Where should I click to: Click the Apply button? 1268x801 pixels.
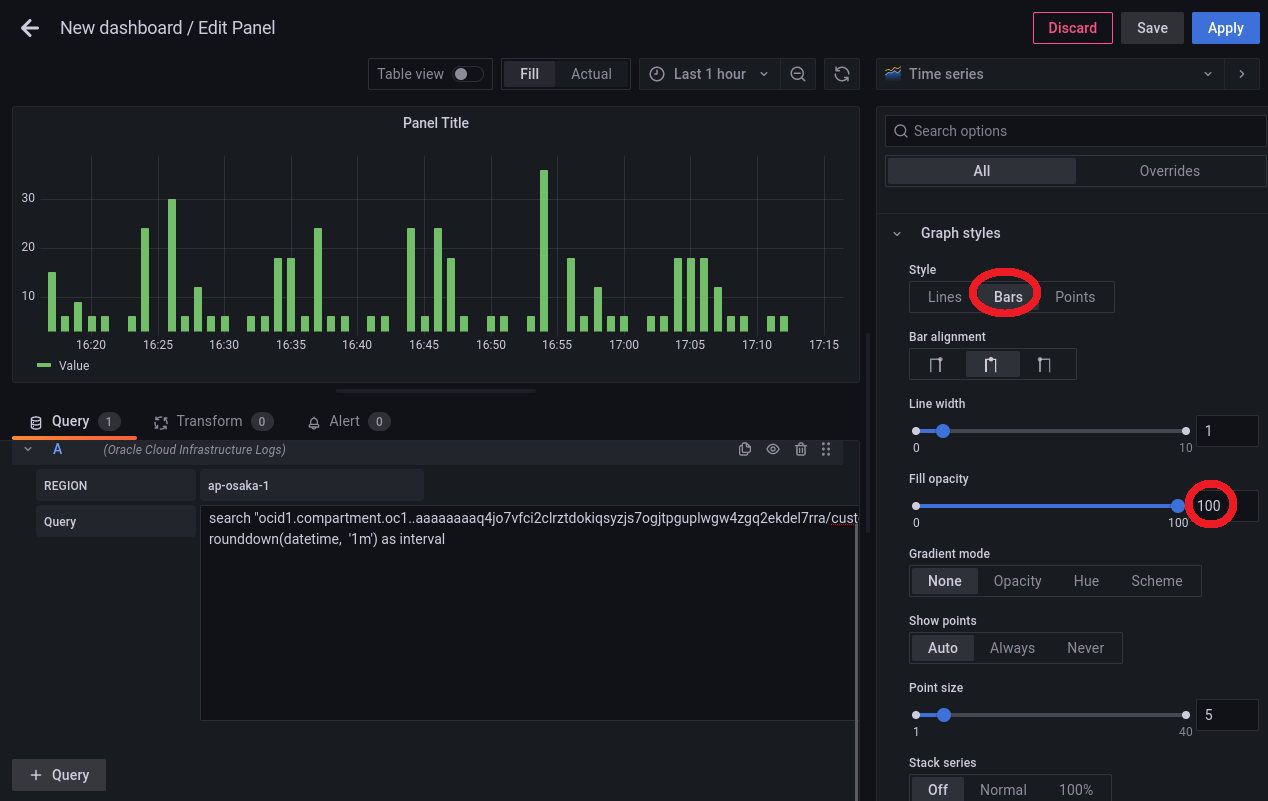1225,28
